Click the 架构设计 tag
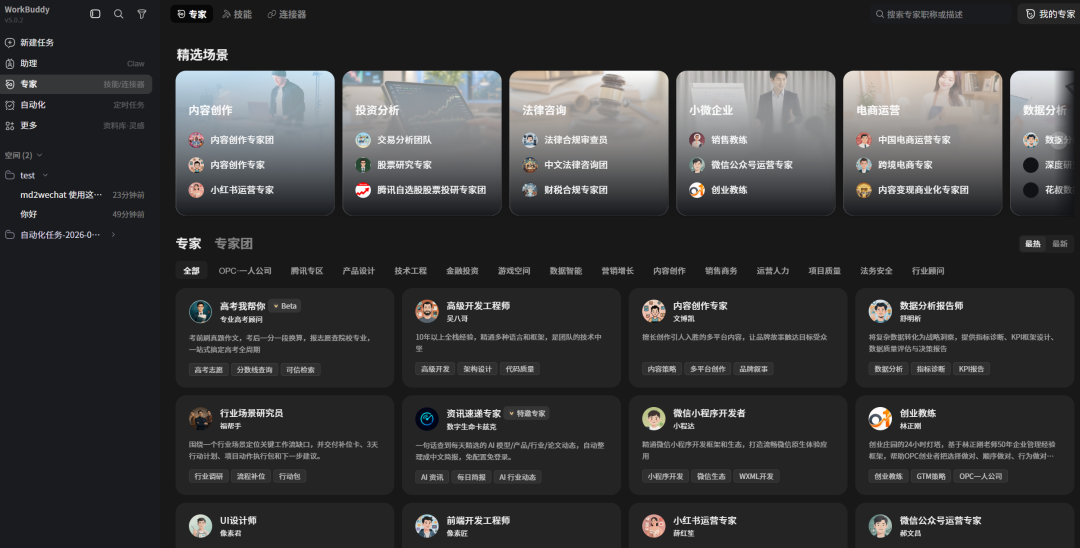This screenshot has height=548, width=1080. tap(477, 369)
